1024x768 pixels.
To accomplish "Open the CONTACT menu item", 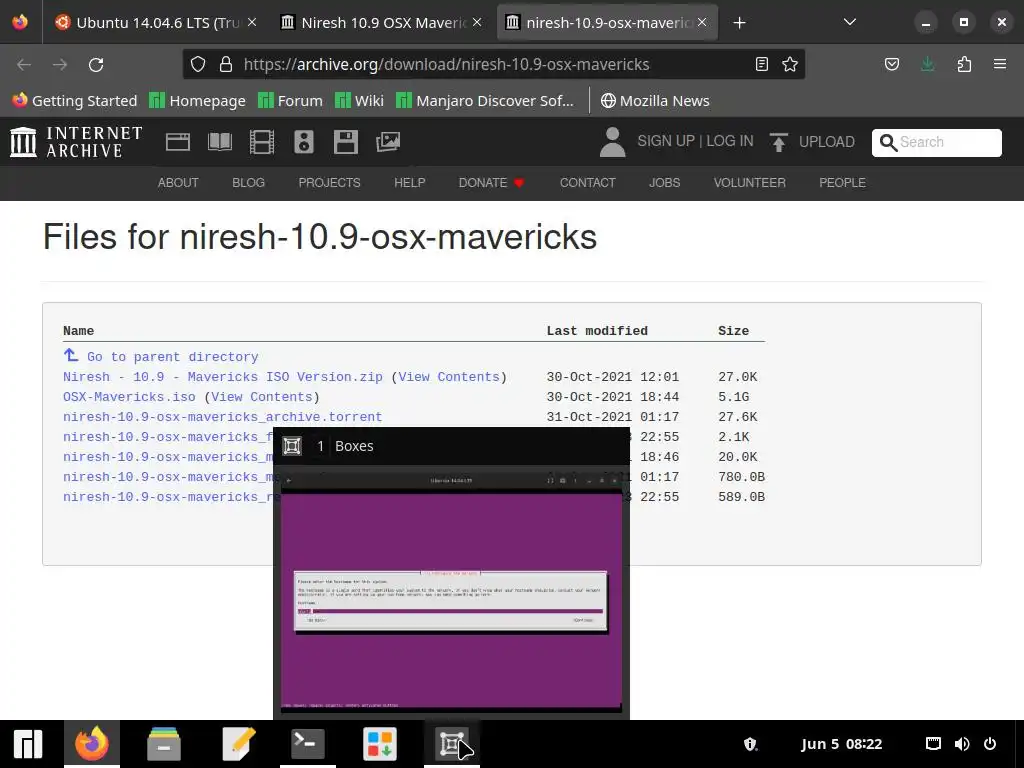I will tap(587, 183).
